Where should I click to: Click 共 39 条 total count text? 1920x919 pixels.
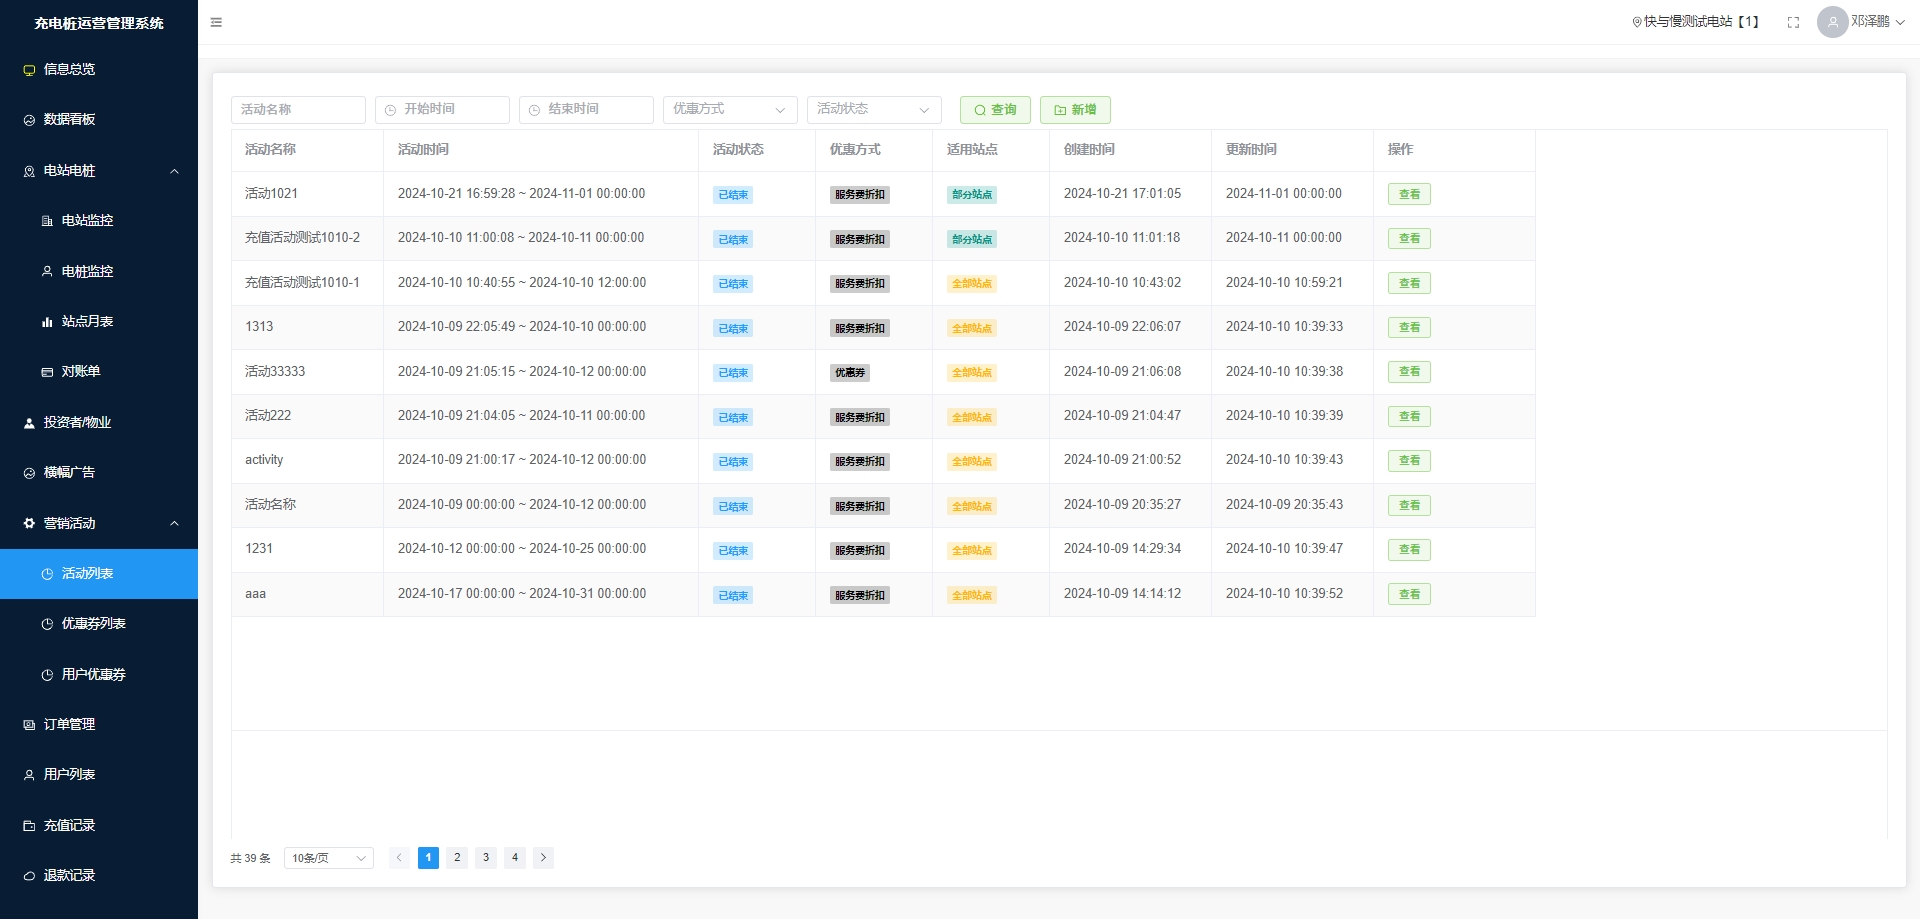click(250, 858)
